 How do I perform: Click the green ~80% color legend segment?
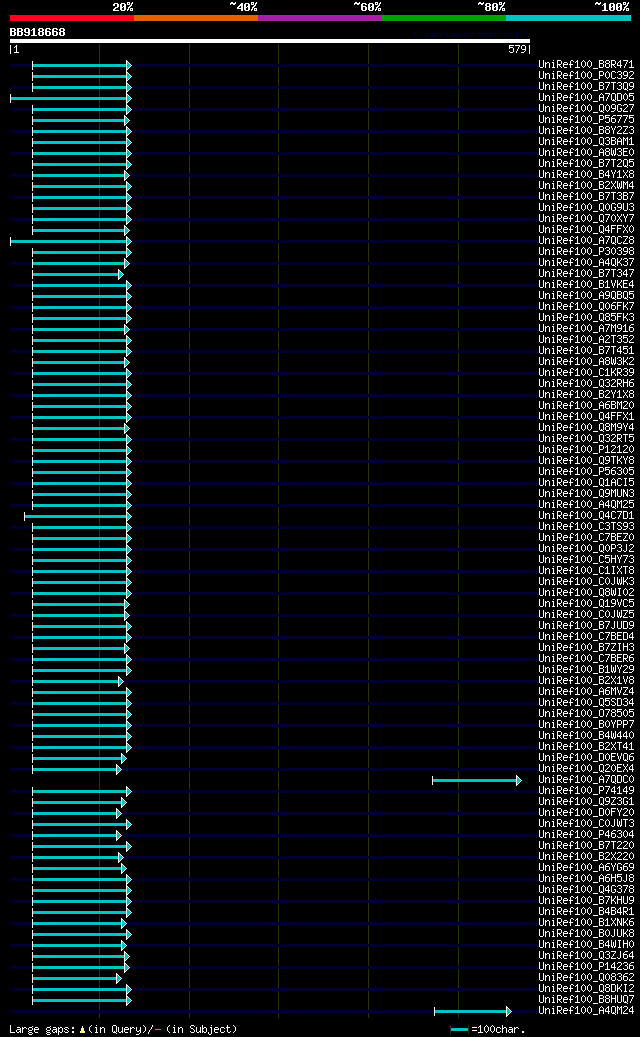click(x=444, y=18)
